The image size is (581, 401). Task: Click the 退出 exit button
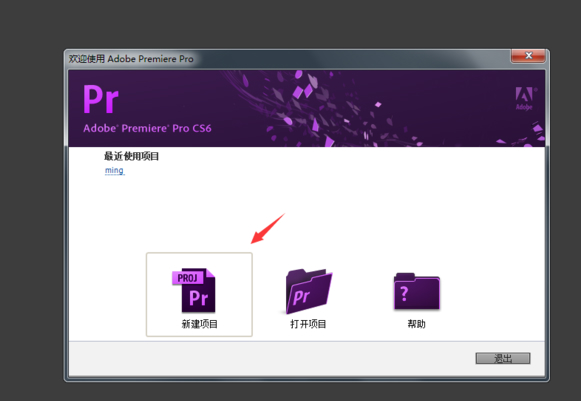click(x=503, y=358)
